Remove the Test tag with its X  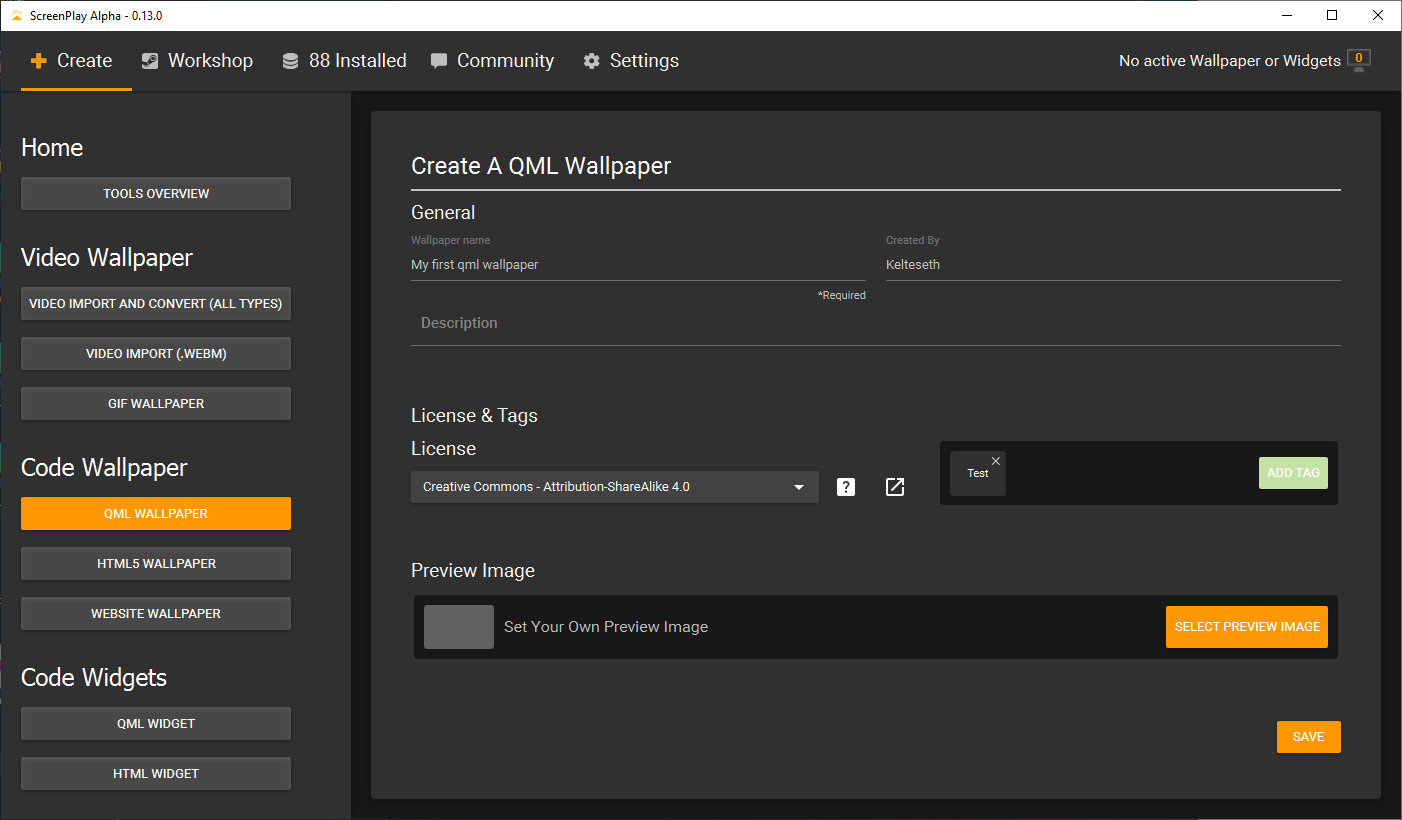coord(995,461)
